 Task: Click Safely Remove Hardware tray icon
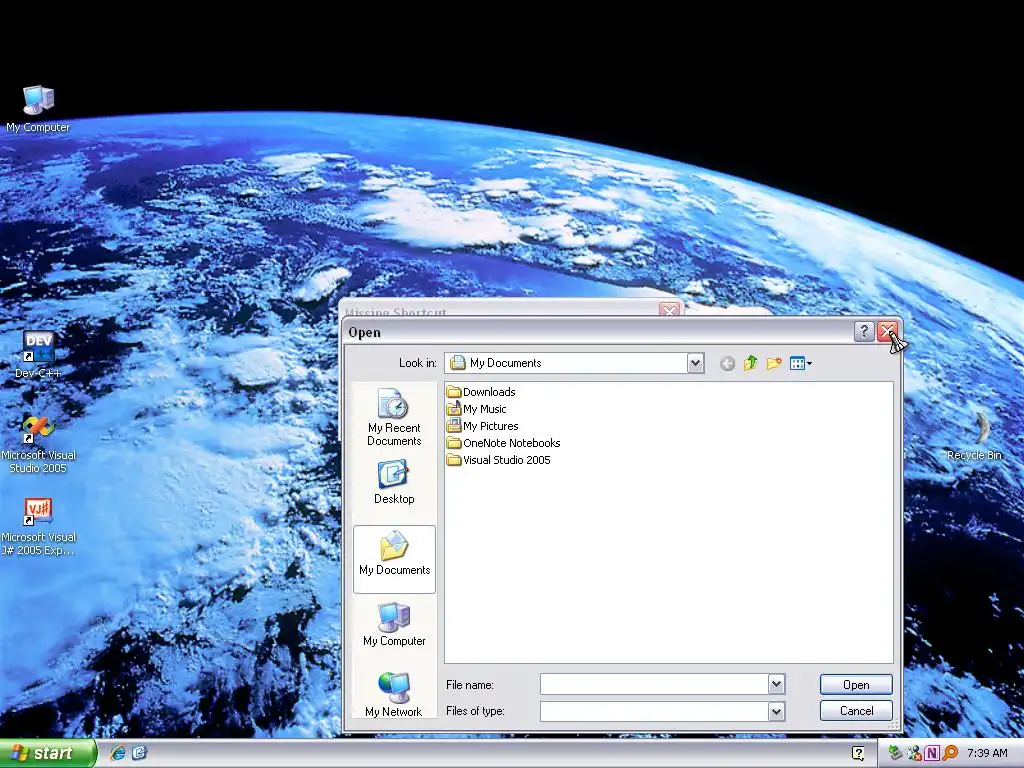coord(895,753)
